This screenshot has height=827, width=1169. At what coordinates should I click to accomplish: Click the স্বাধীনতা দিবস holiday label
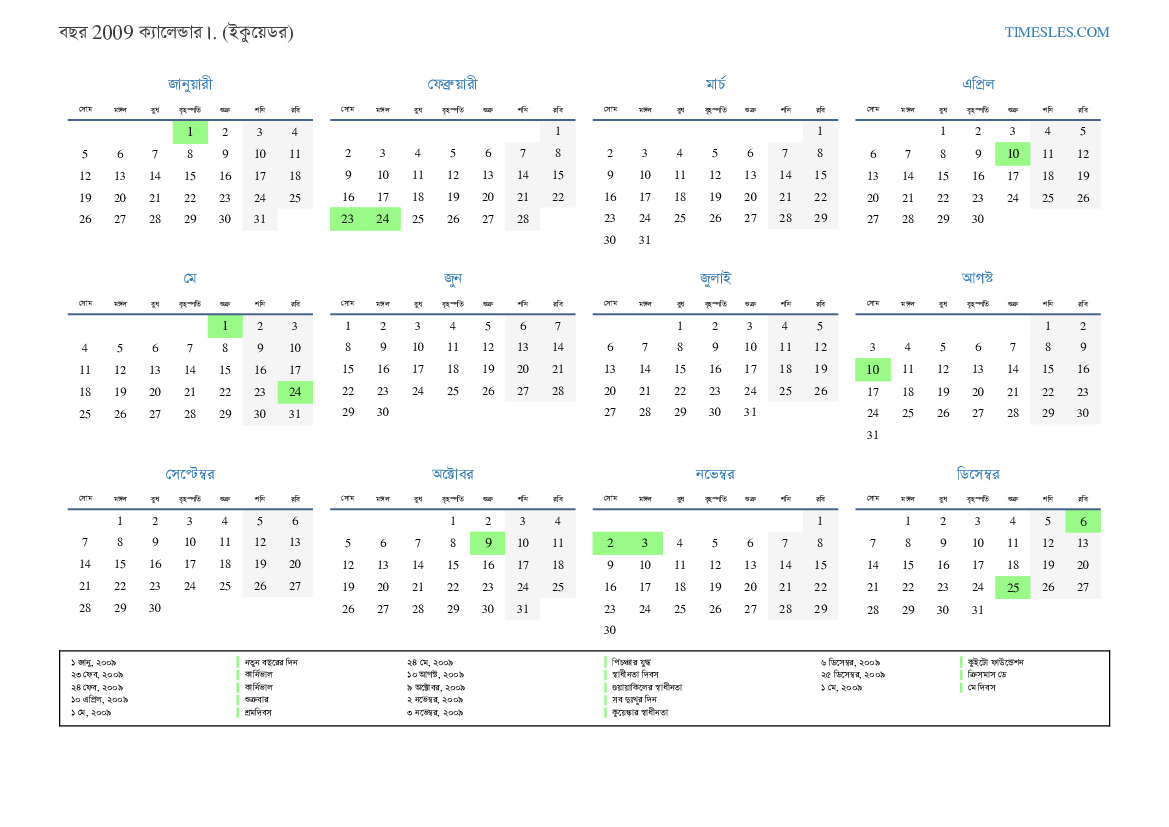pos(635,675)
